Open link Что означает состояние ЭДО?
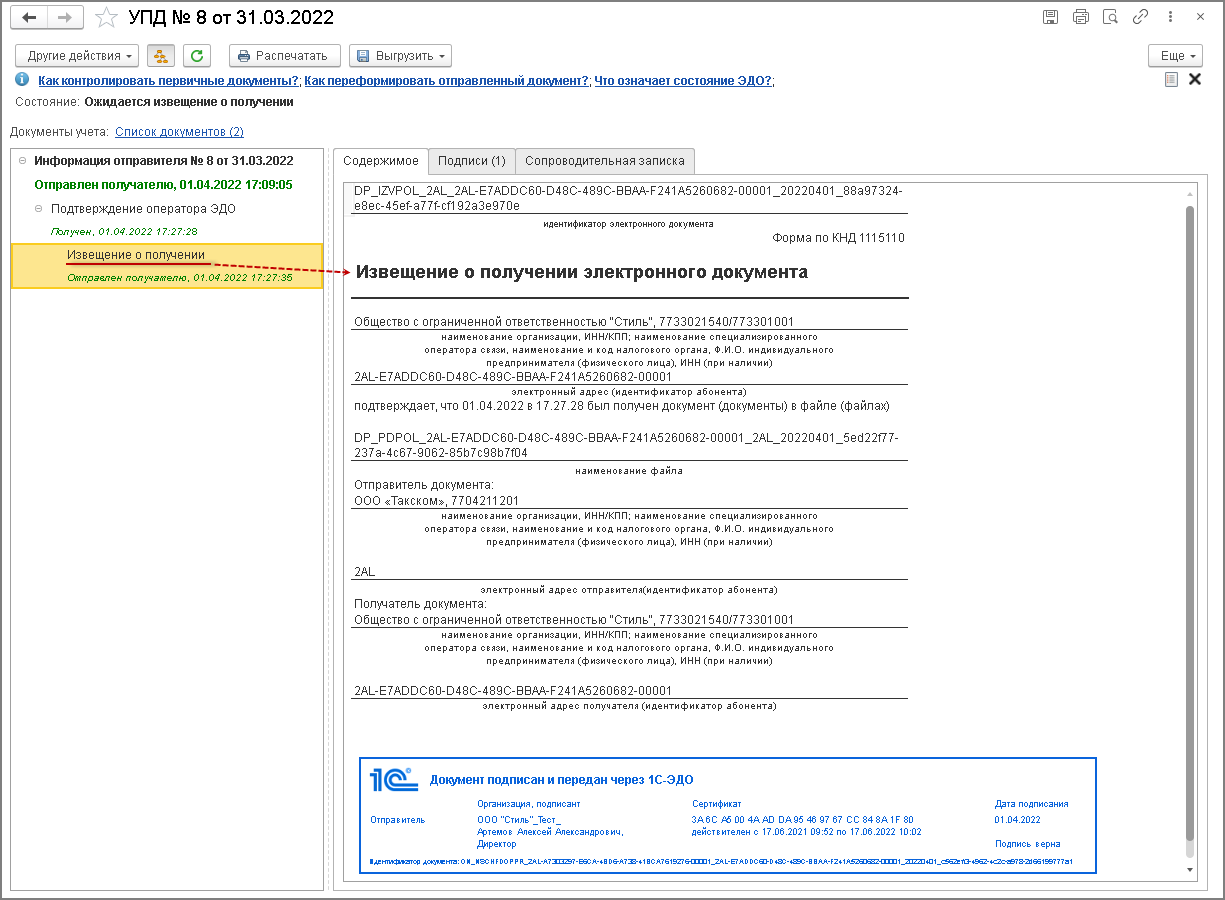The image size is (1225, 900). point(683,81)
